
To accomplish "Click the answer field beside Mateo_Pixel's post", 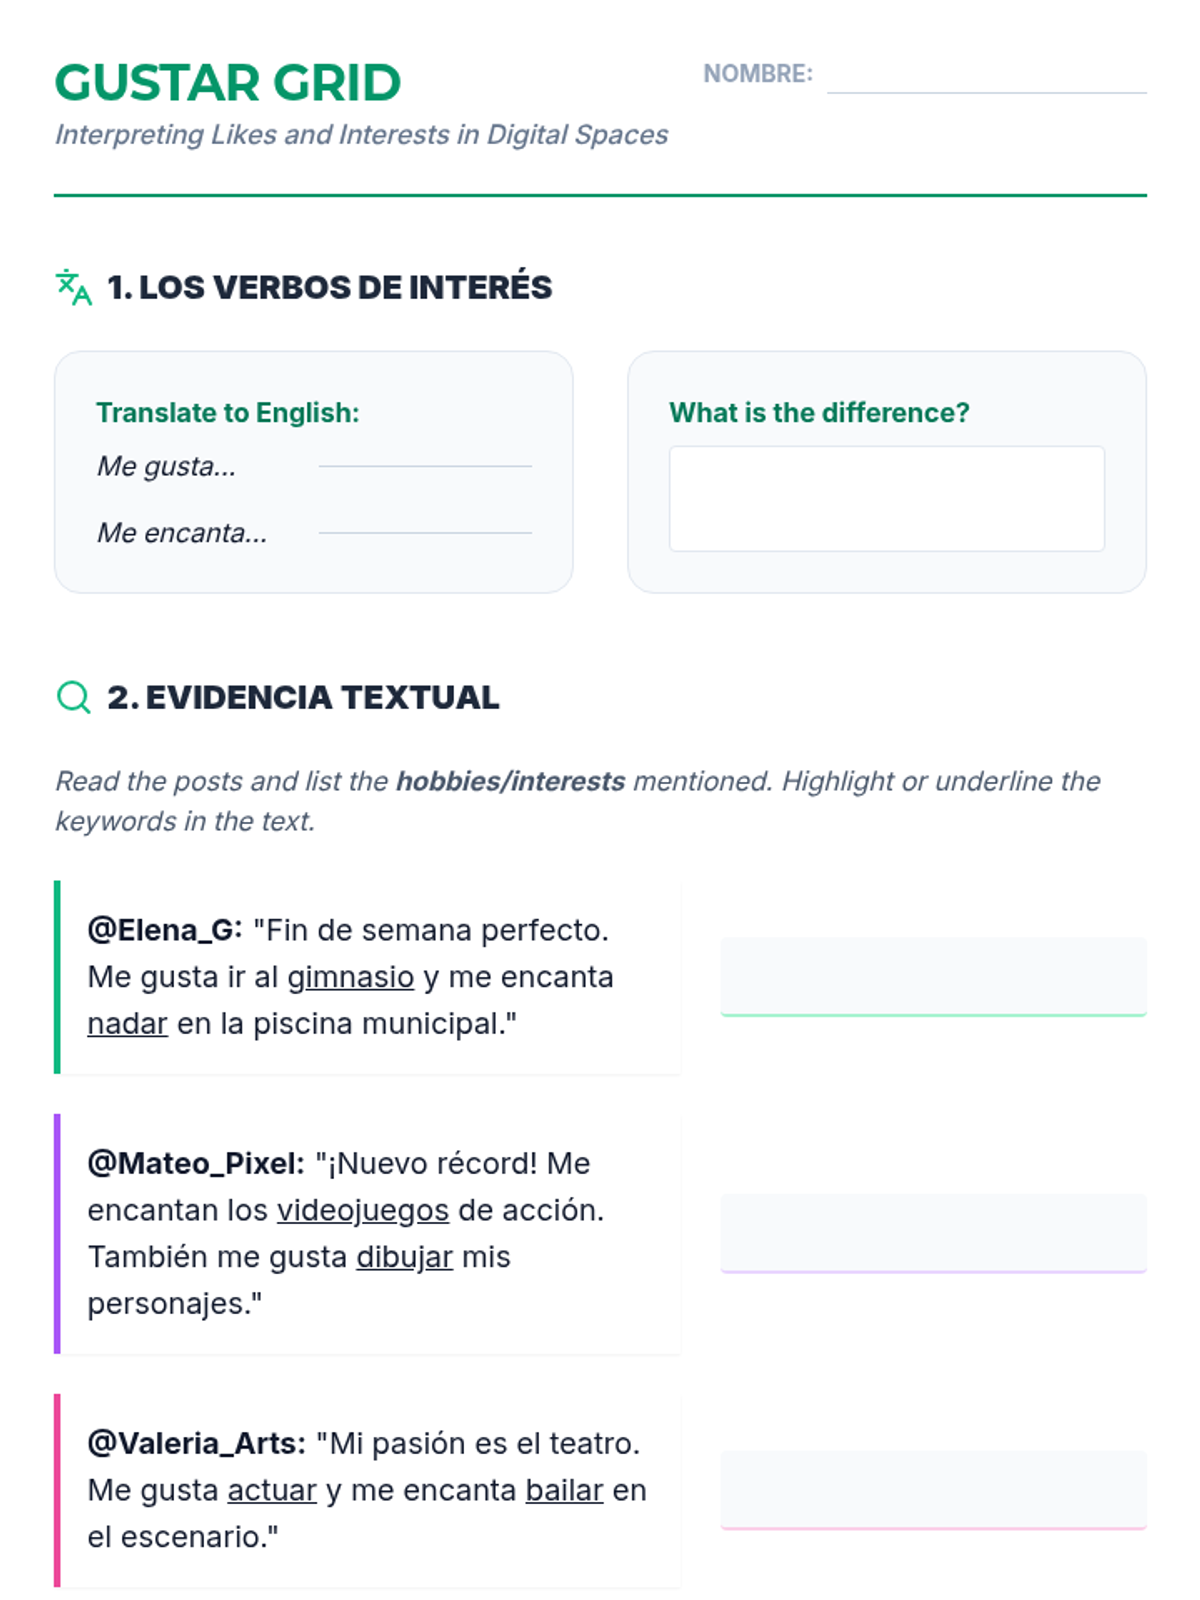I will click(x=933, y=1232).
